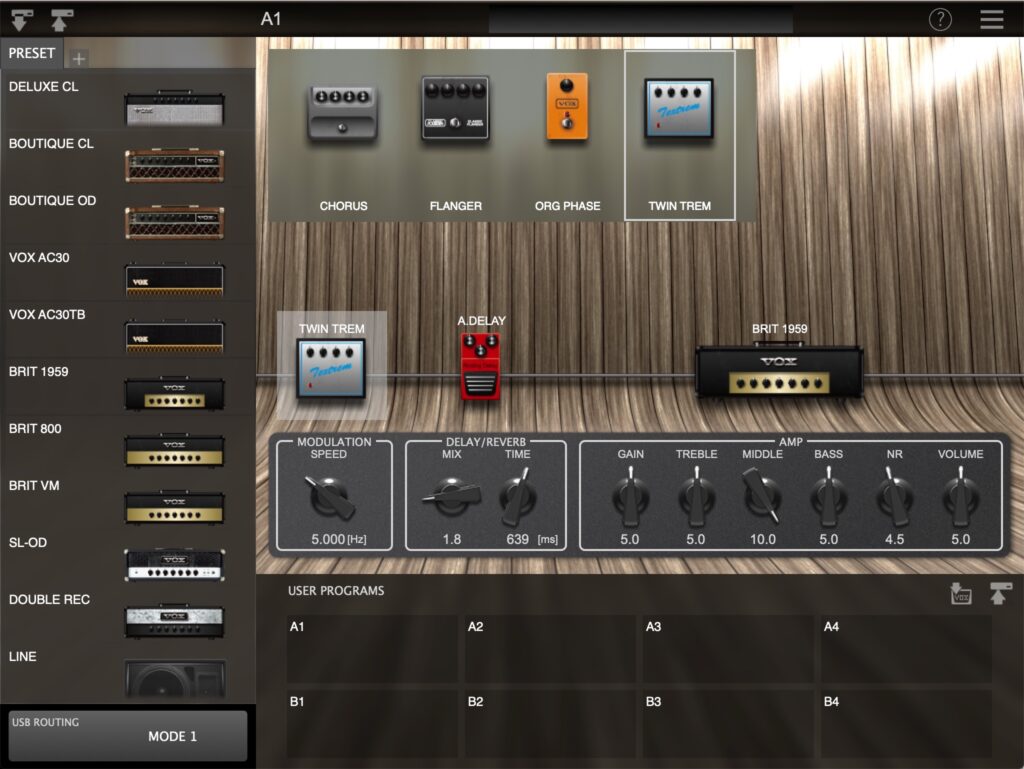
Task: Open the hamburger menu
Action: 991,20
